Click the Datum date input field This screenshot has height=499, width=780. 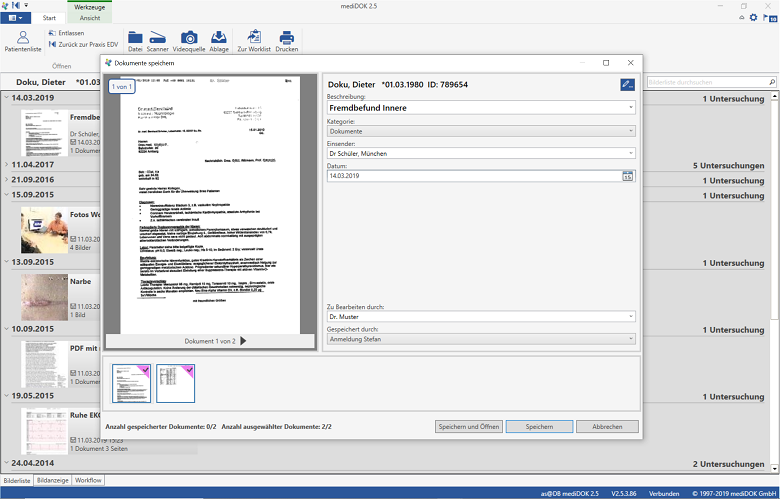coord(473,176)
